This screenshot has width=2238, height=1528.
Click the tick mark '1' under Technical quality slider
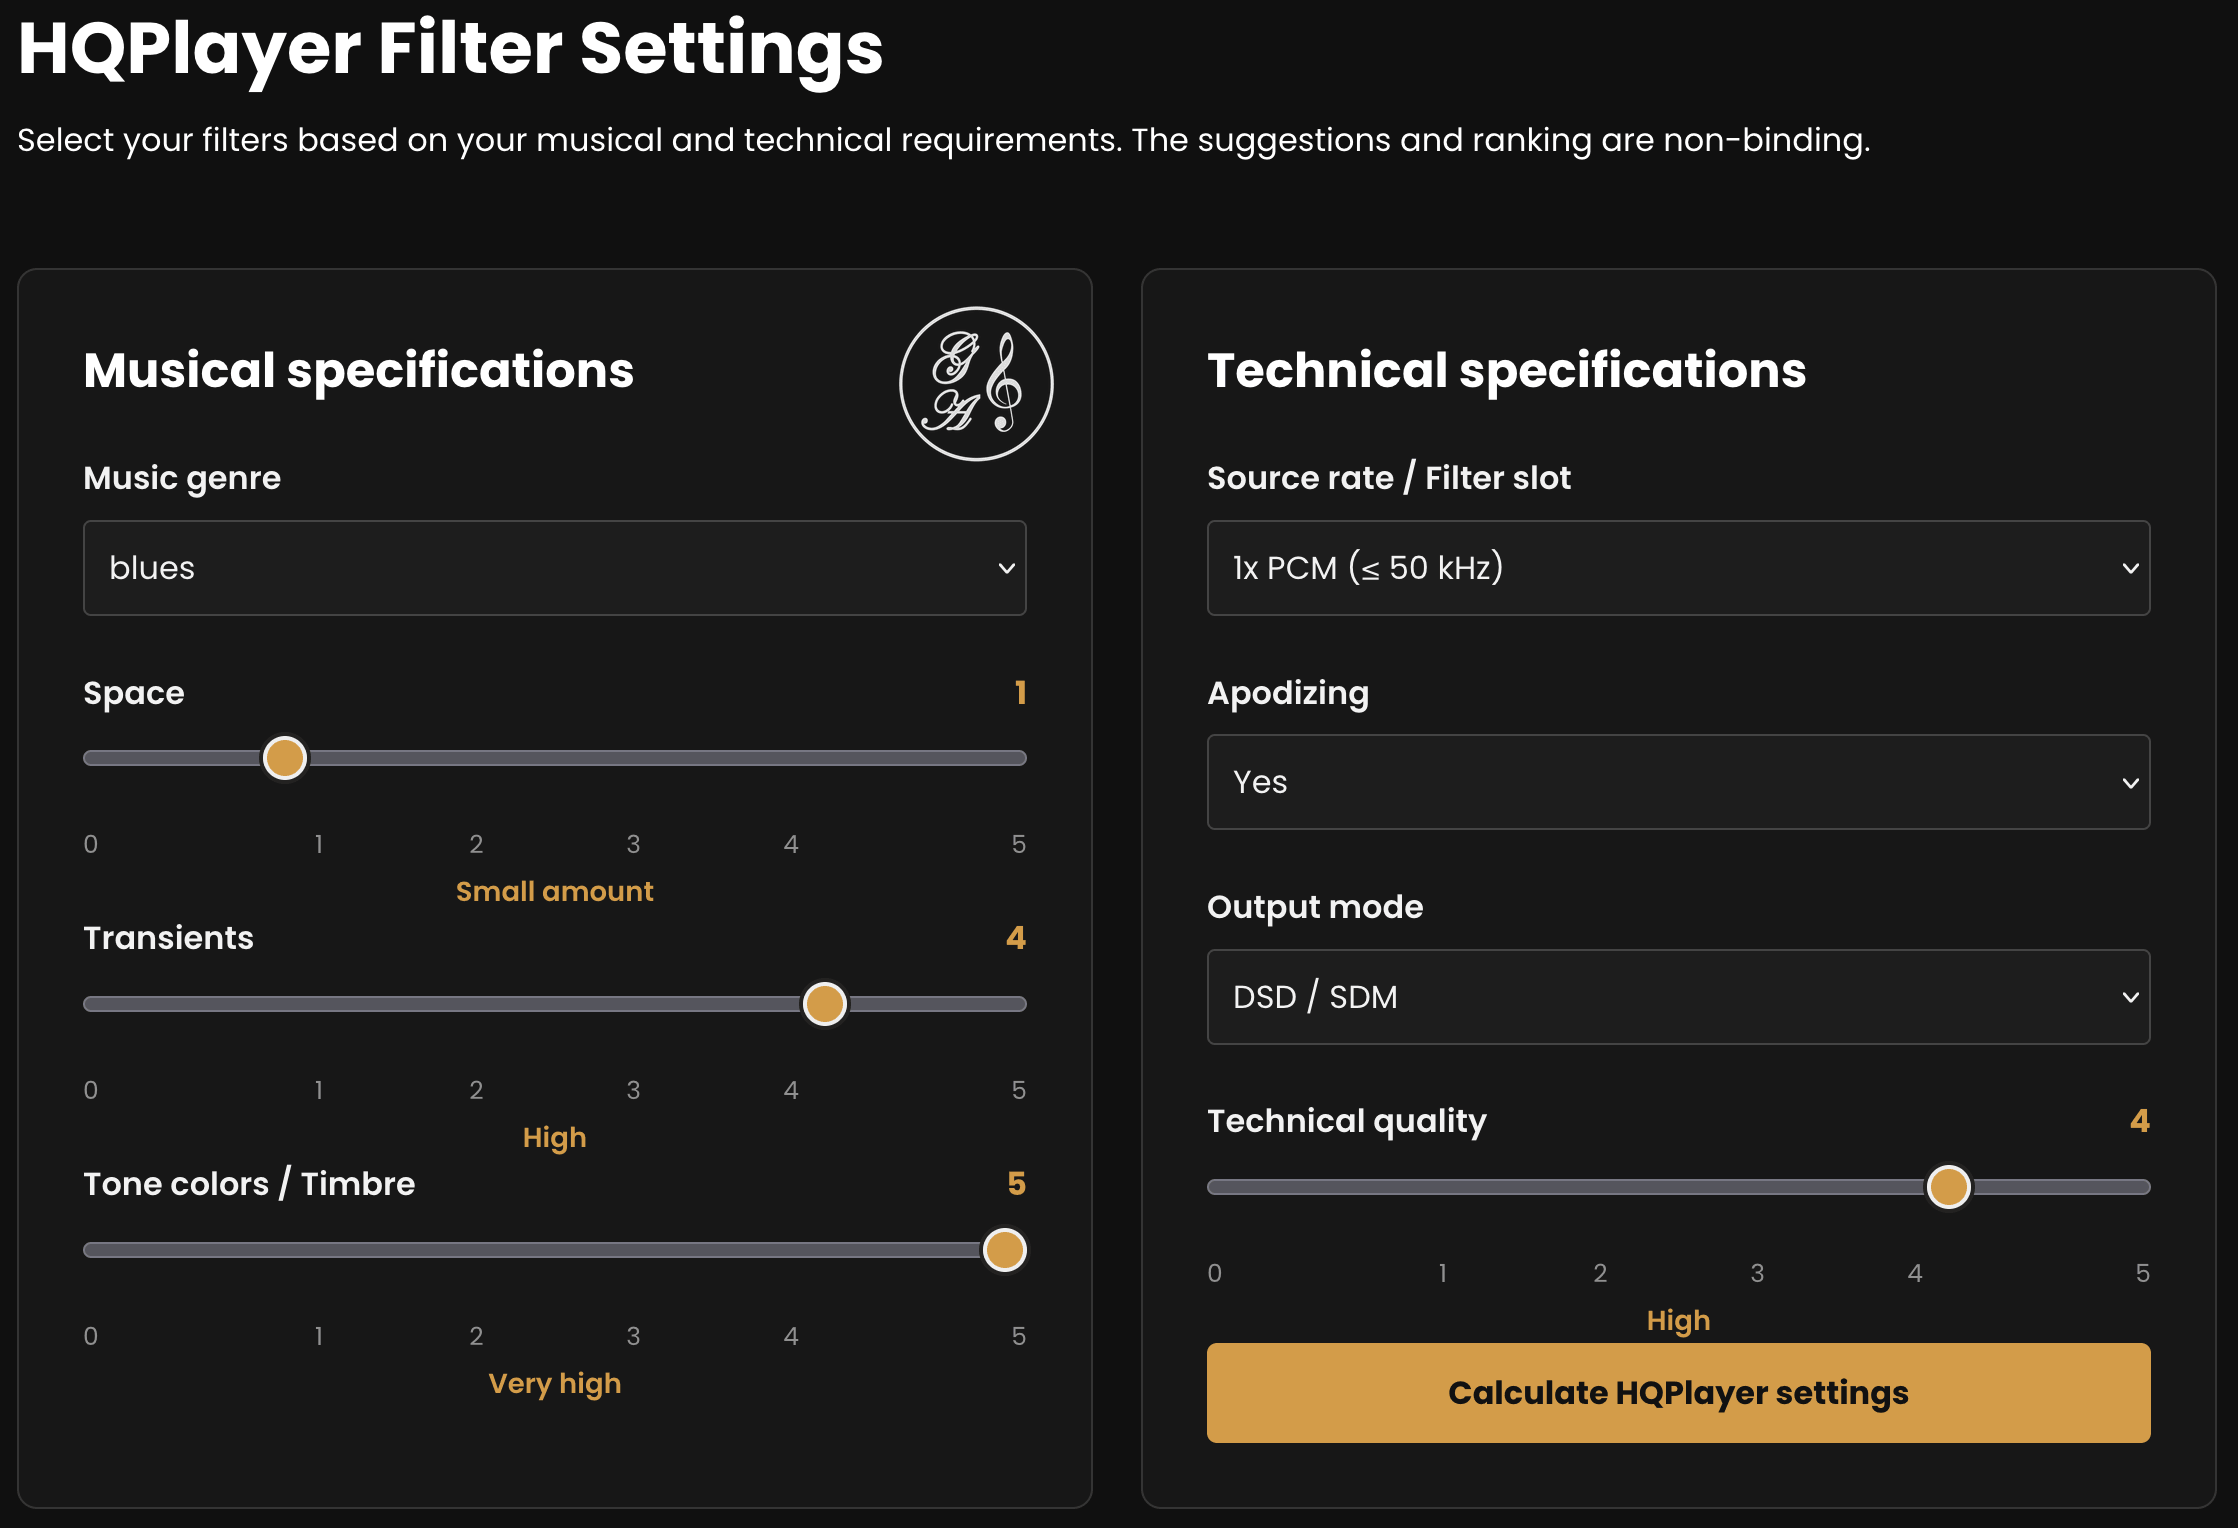coord(1442,1273)
